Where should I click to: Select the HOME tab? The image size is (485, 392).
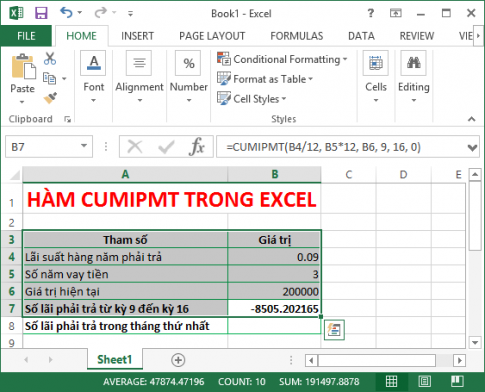81,36
